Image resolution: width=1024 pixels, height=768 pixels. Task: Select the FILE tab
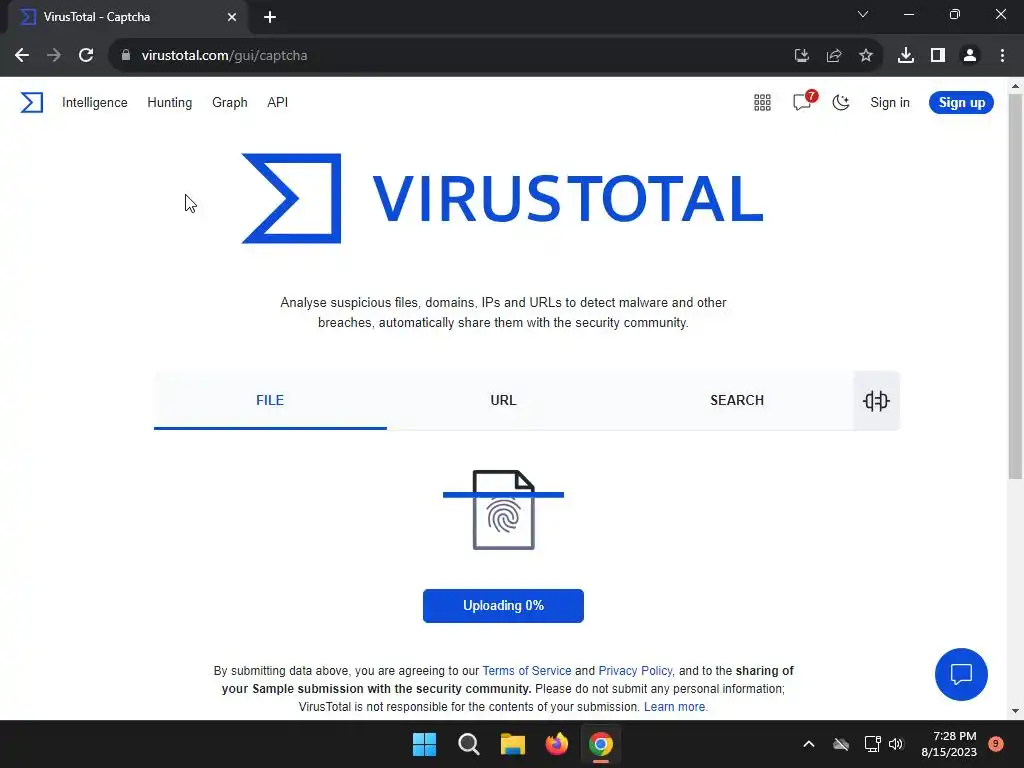click(x=270, y=400)
